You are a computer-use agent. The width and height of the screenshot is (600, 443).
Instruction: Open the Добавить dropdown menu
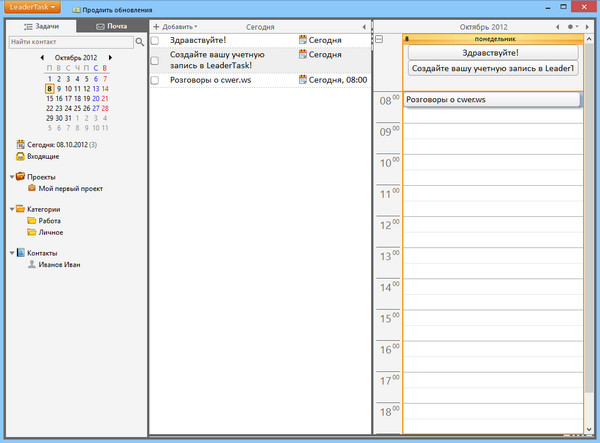coord(174,25)
